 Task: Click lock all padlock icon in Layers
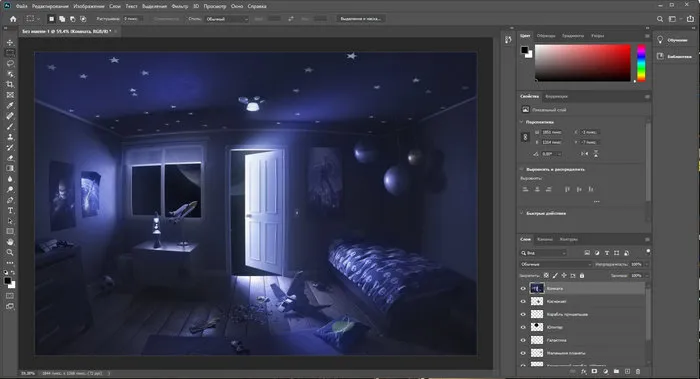(582, 276)
